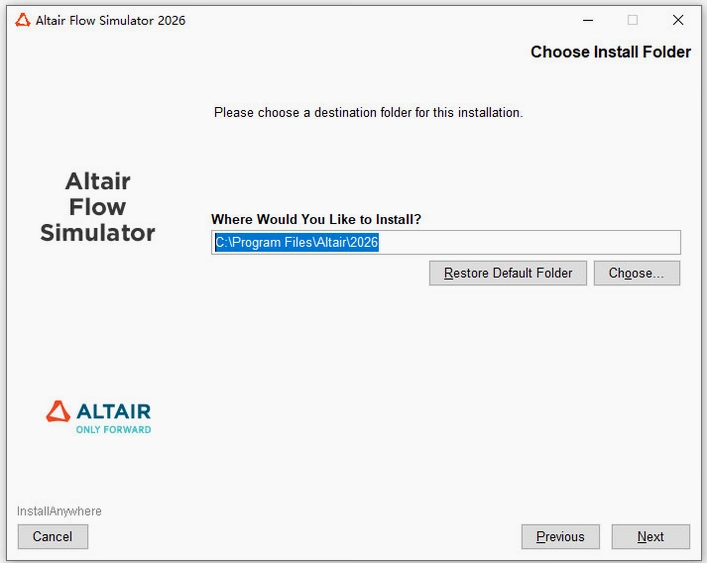
Task: Restore Default Folder
Action: click(508, 273)
